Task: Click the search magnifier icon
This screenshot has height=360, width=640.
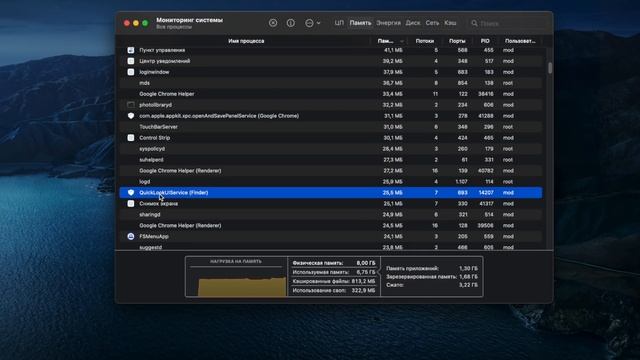Action: click(x=474, y=23)
